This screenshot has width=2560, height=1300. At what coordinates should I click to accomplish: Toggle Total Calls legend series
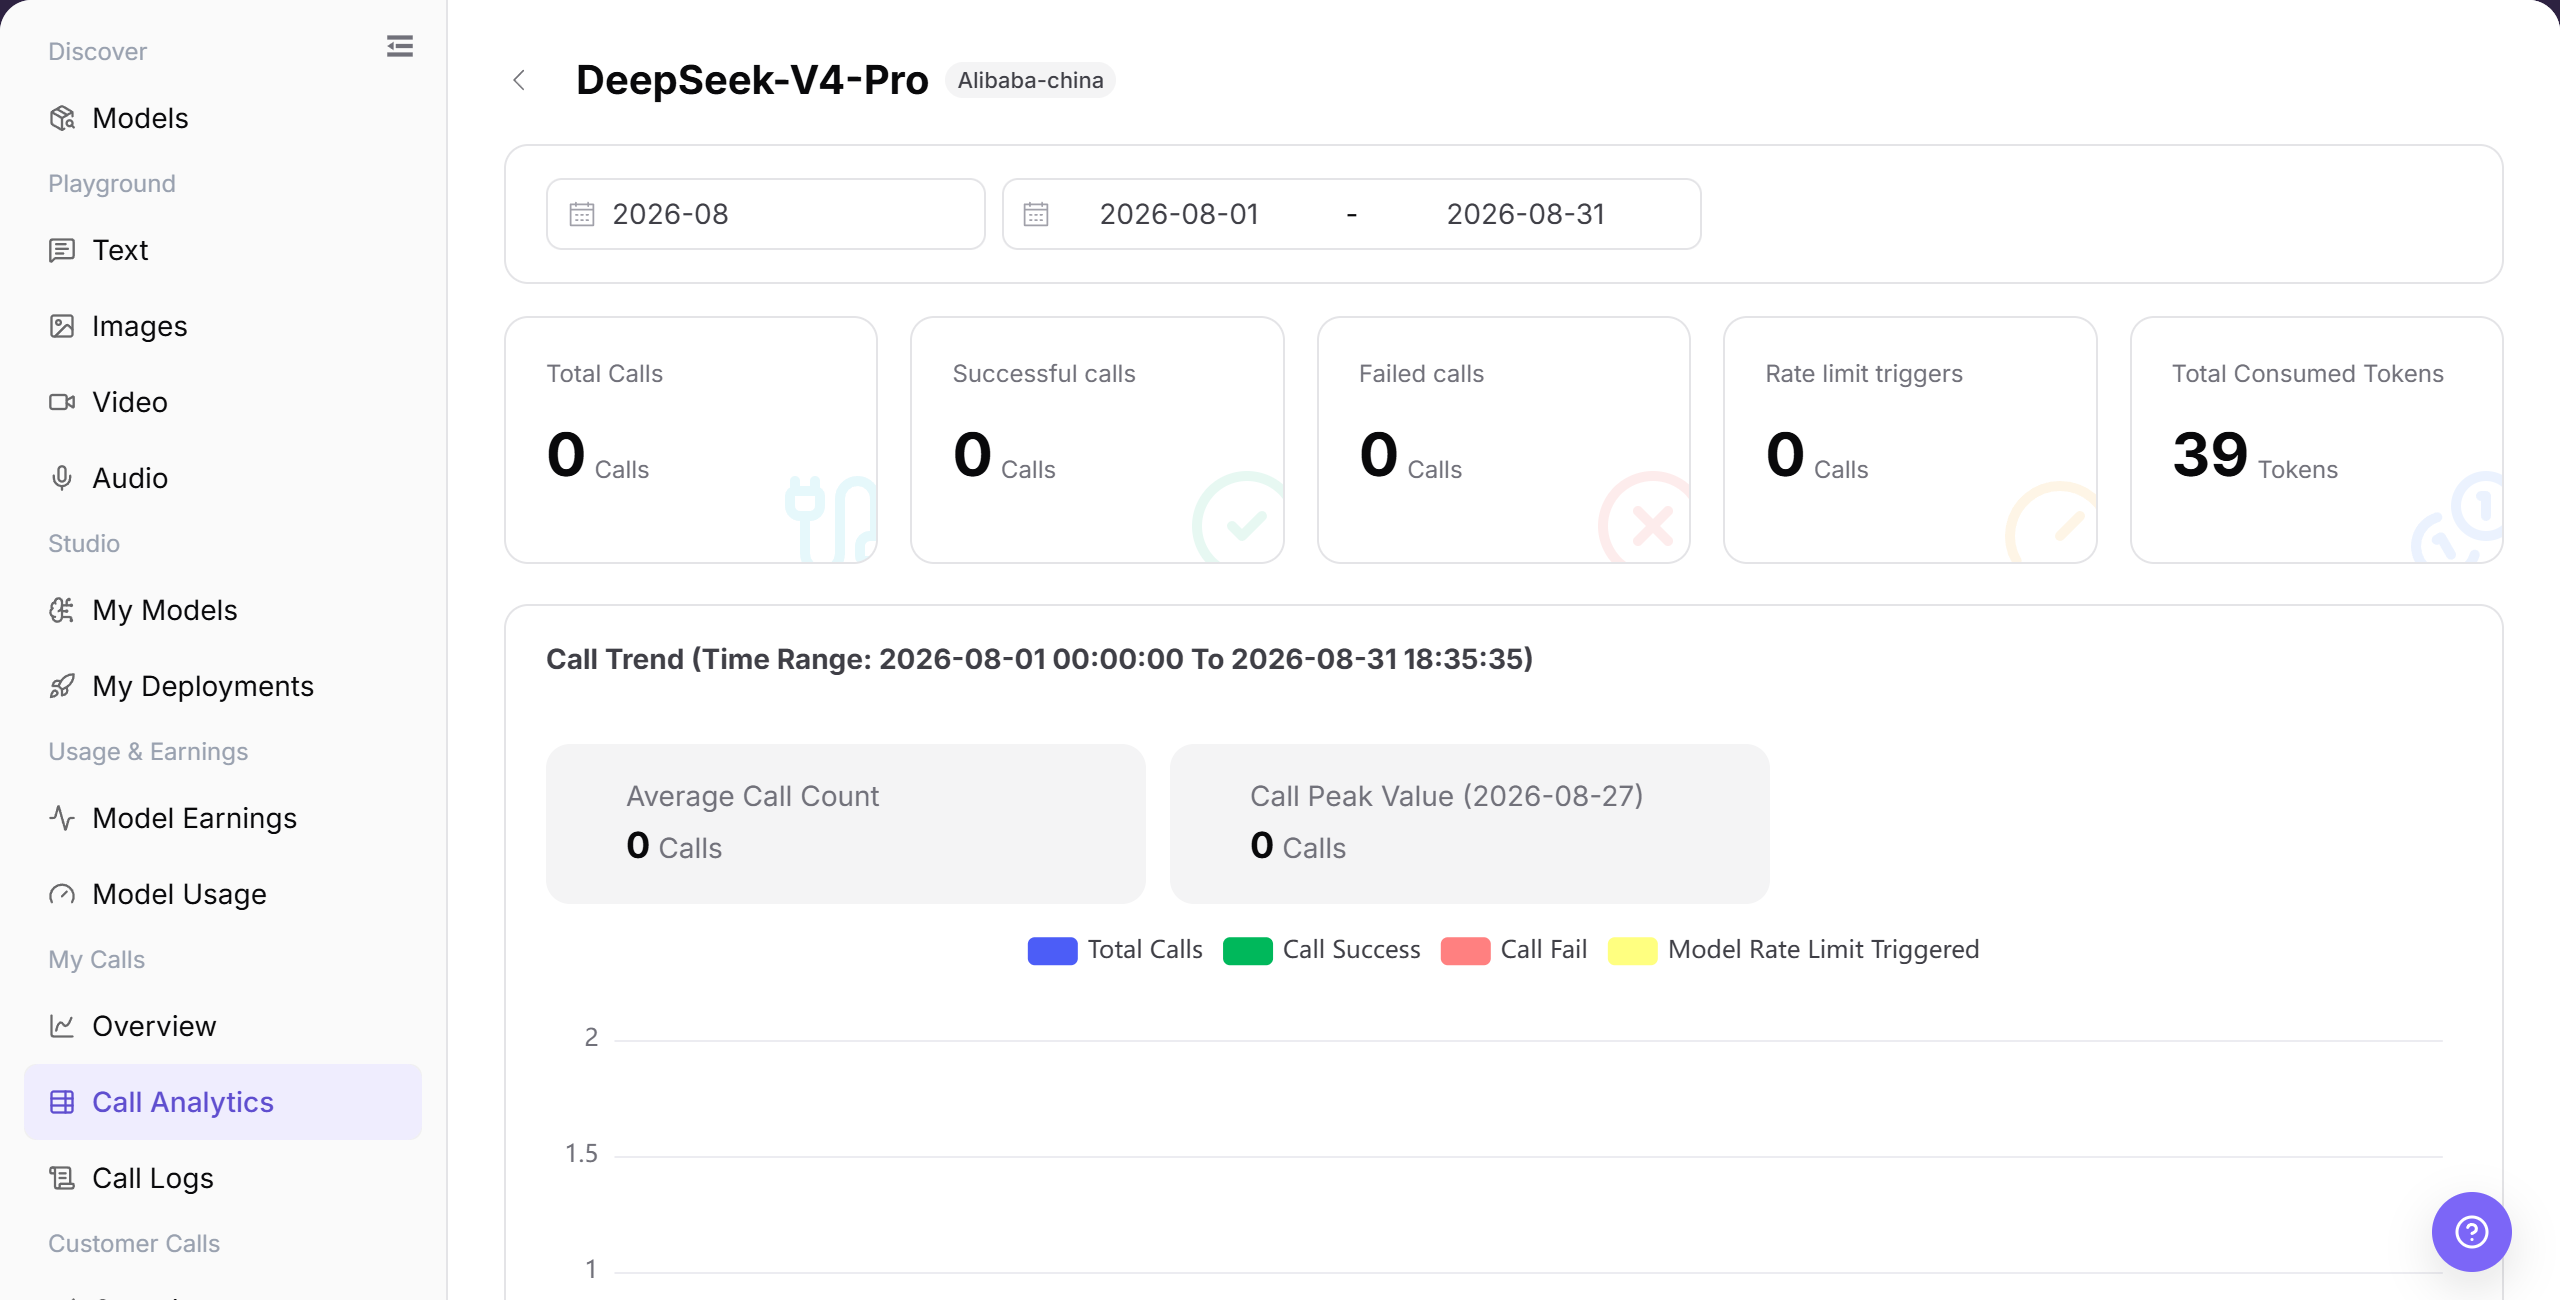[x=1115, y=950]
